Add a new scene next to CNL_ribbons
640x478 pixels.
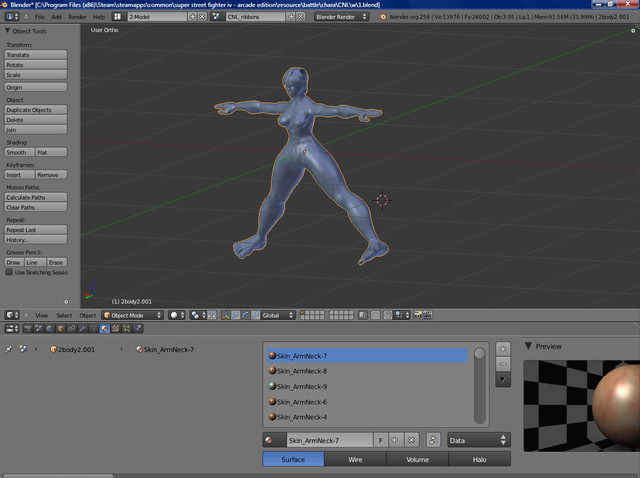pos(291,17)
